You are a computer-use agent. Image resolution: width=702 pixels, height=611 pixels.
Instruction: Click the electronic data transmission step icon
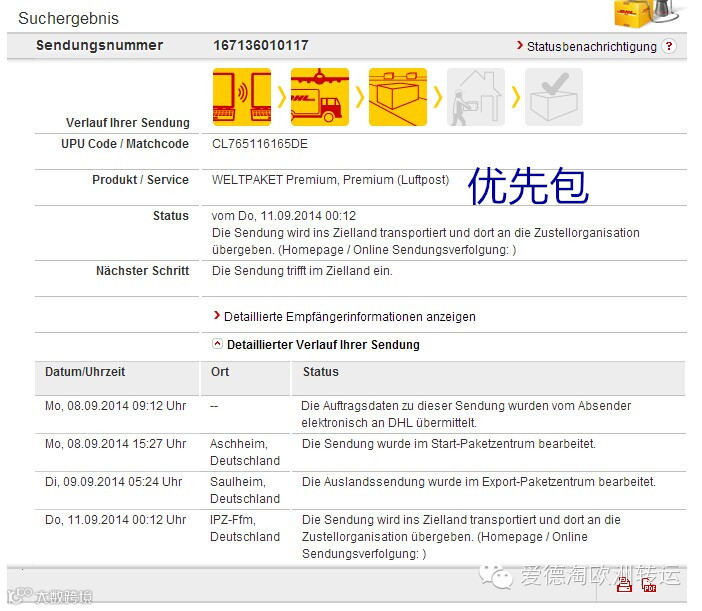point(242,97)
